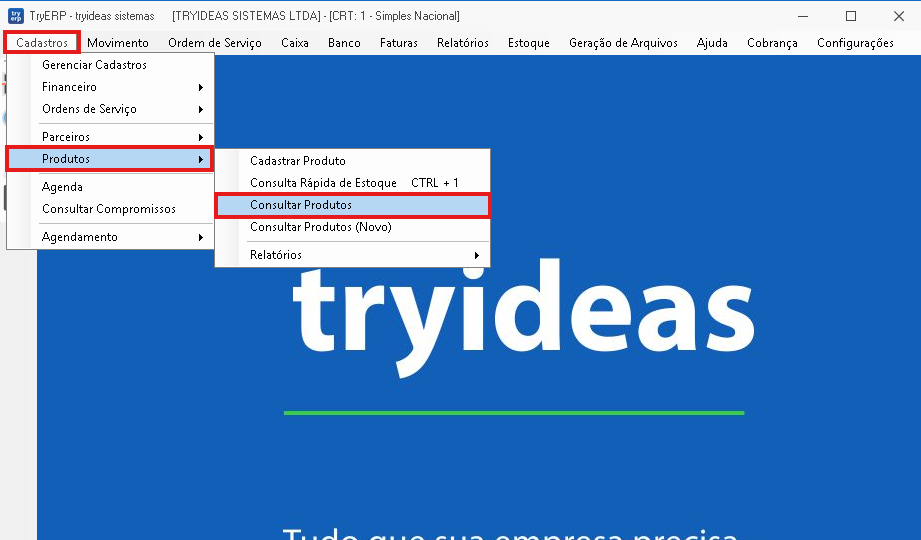
Task: Open the Ordem de Serviço menu
Action: [x=214, y=43]
